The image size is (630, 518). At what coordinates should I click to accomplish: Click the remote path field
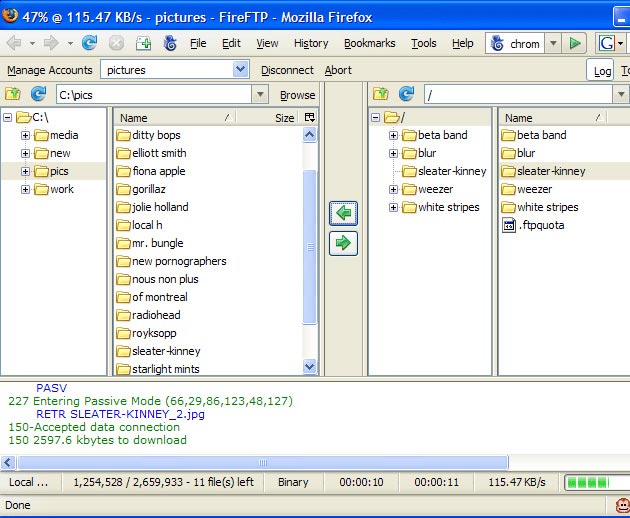click(x=518, y=95)
